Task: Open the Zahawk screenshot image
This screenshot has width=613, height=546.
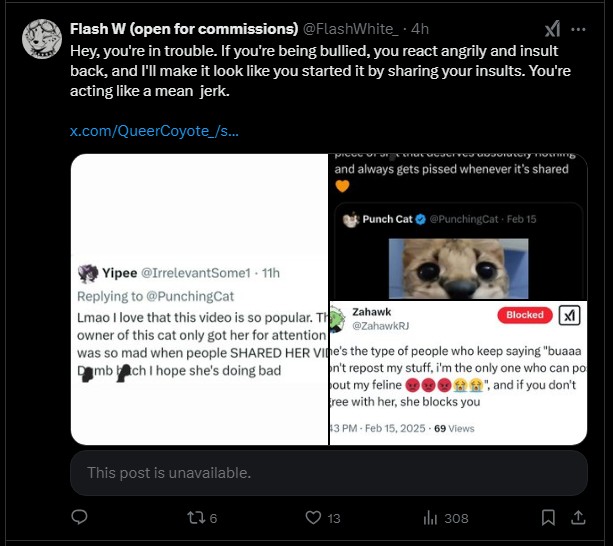Action: 458,372
